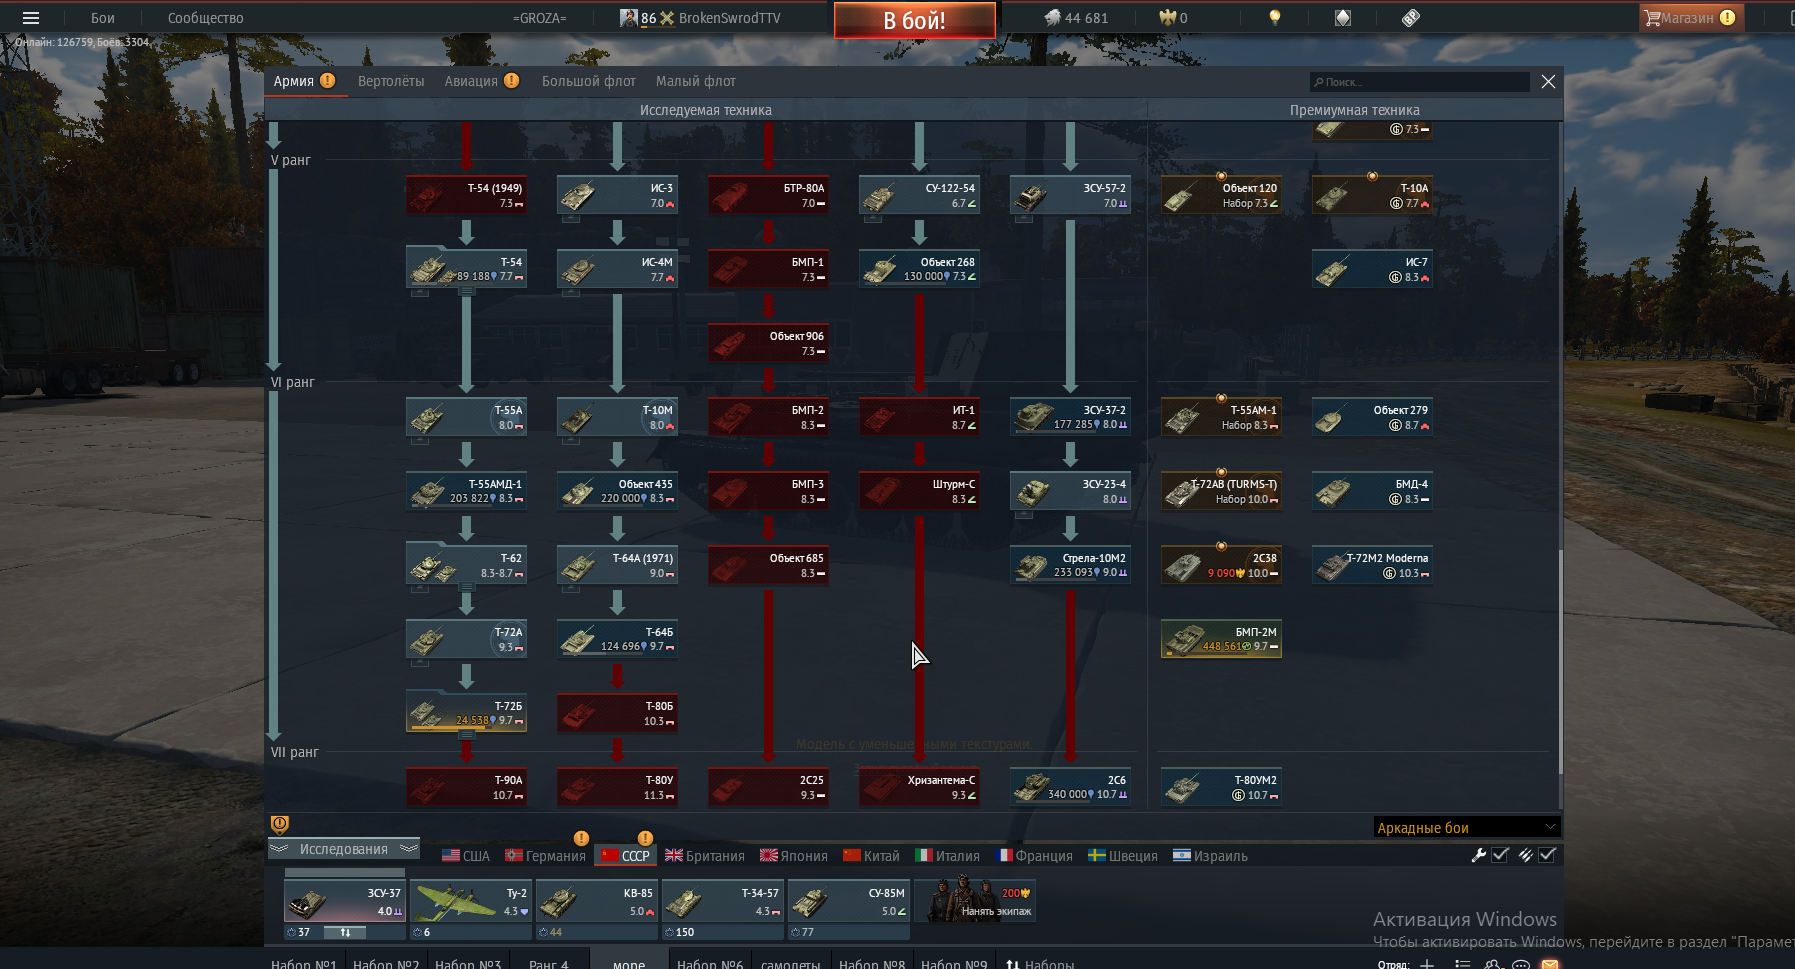Click the swap arrows icon under ЗСУ-37 slot
Screen dimensions: 1795x969
345,932
